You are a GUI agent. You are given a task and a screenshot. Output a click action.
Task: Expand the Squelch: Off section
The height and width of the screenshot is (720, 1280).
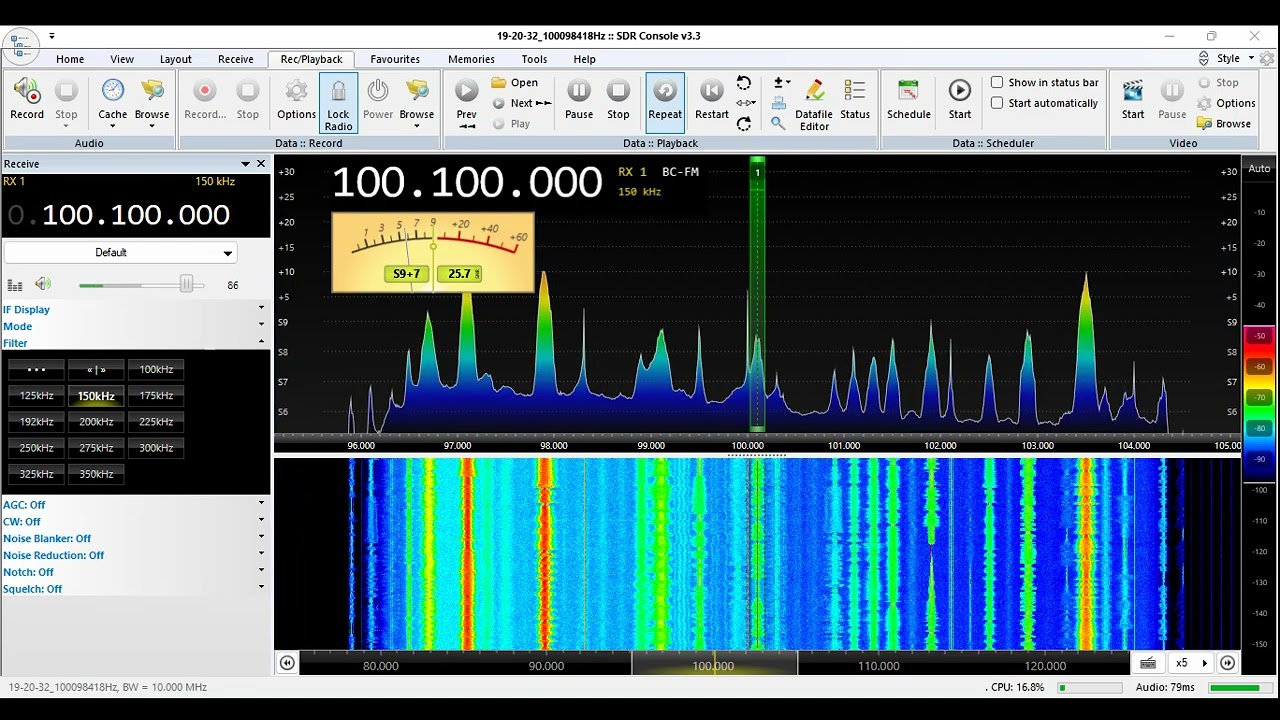pyautogui.click(x=135, y=589)
